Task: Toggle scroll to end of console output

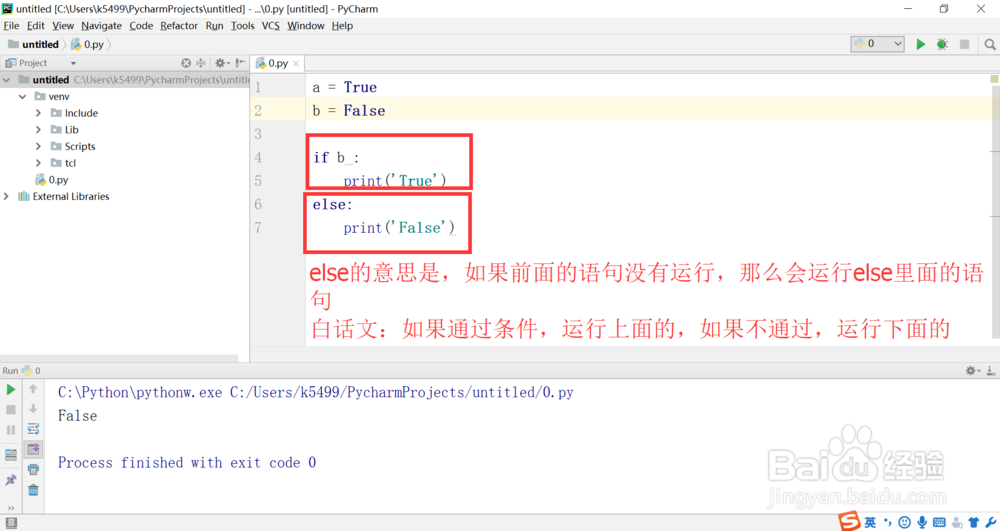Action: click(x=33, y=449)
